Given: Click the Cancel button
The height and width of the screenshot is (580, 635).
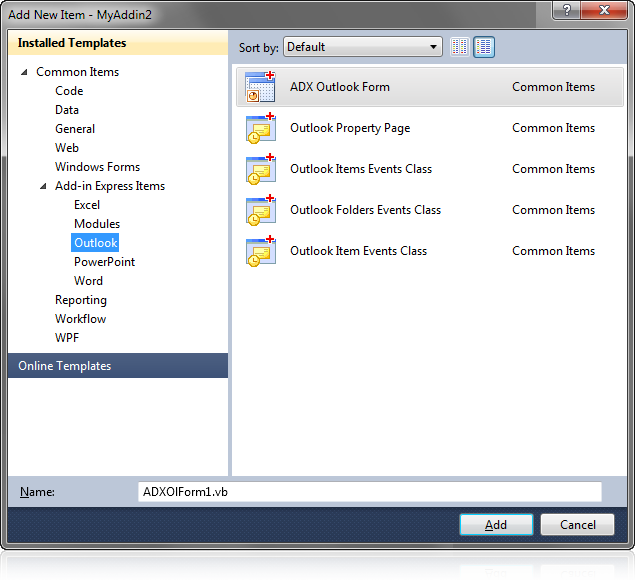Looking at the screenshot, I should (577, 525).
